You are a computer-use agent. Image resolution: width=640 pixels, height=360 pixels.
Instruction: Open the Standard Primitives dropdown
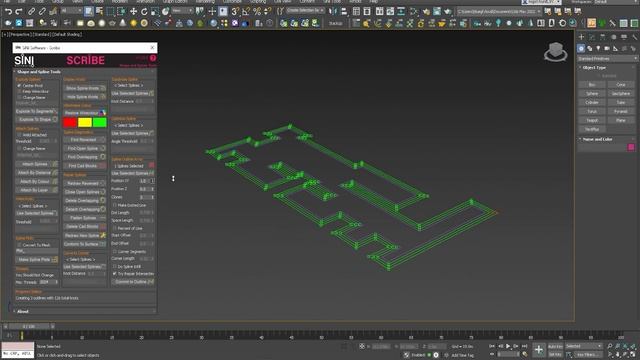(607, 59)
